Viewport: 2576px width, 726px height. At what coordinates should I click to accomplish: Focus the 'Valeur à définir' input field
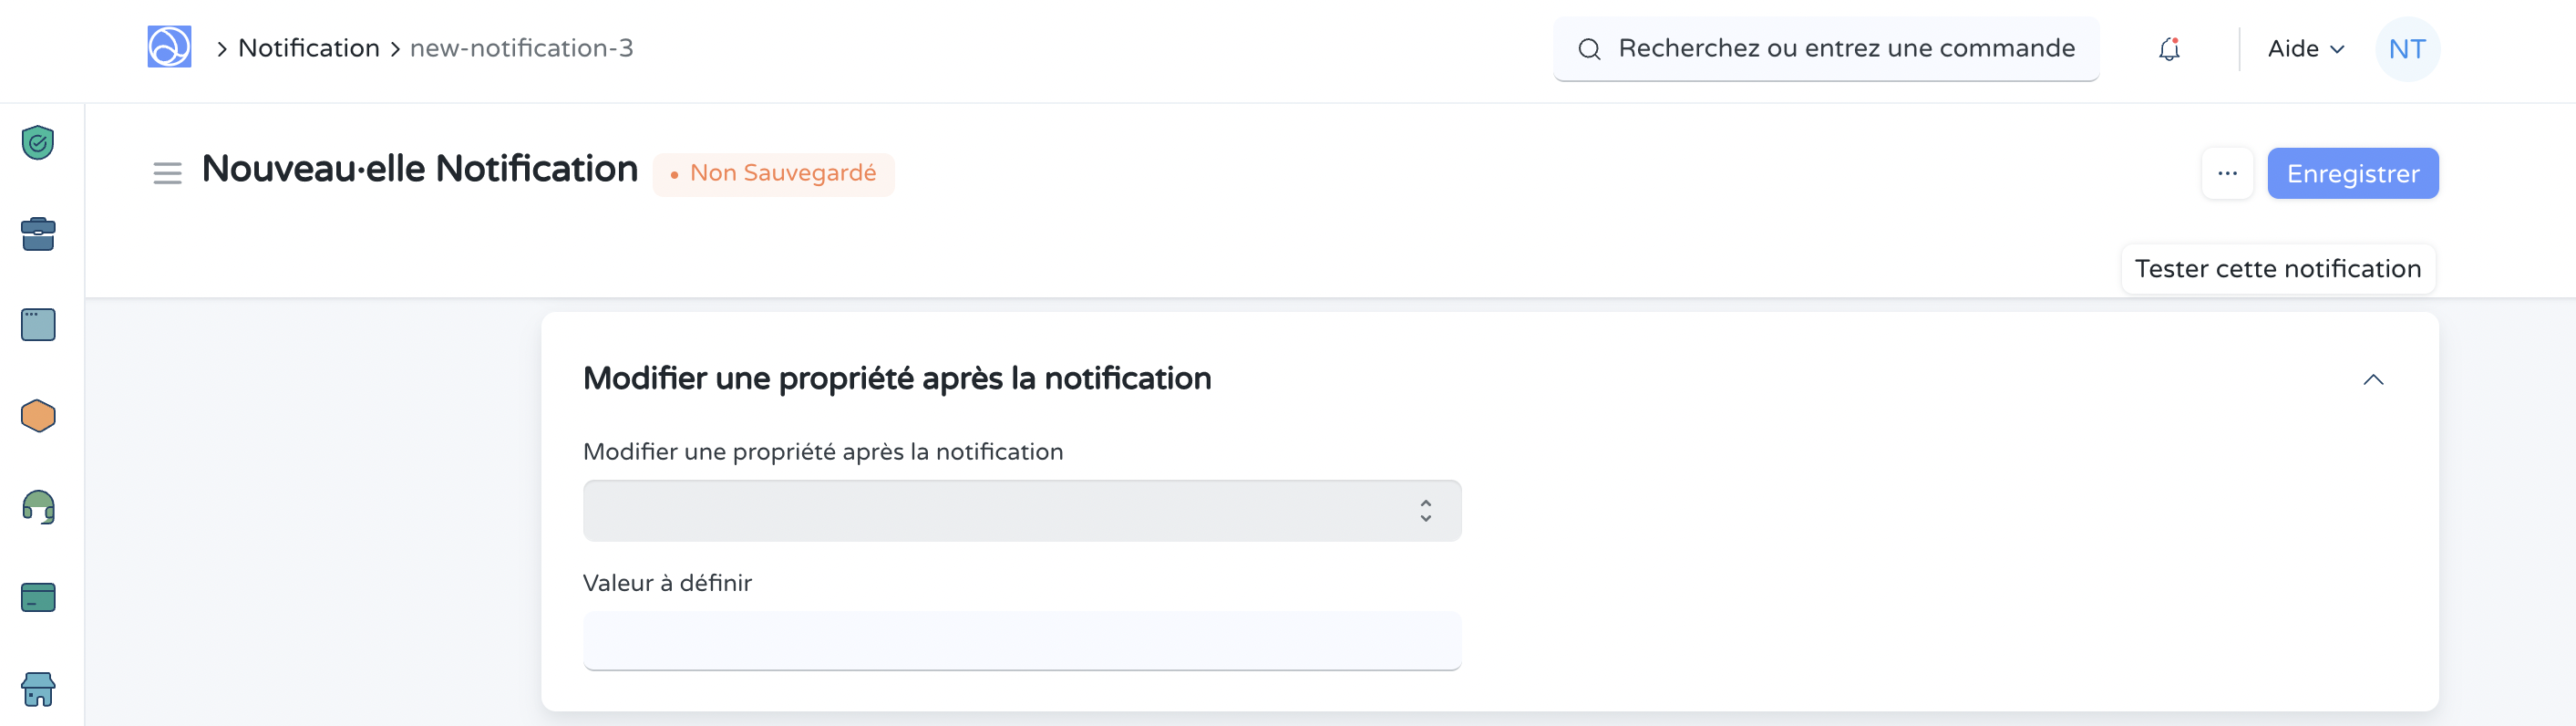[1021, 640]
